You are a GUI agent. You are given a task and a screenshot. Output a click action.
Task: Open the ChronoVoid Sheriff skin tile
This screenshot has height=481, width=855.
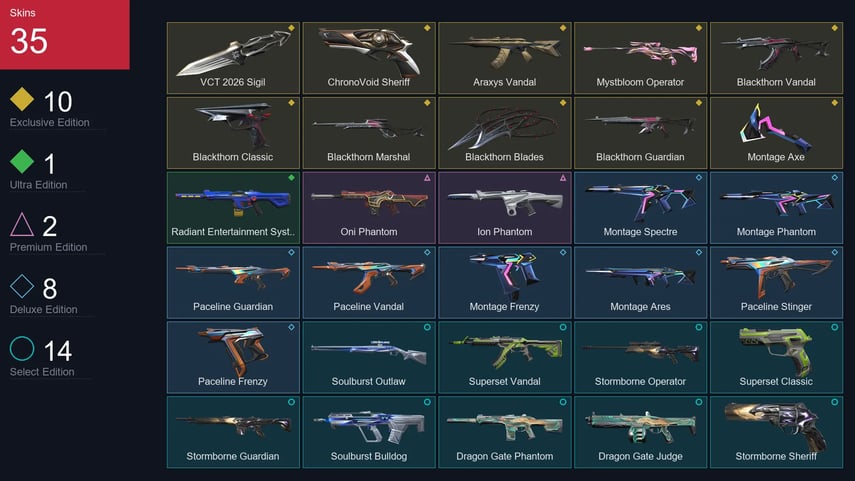(x=369, y=58)
